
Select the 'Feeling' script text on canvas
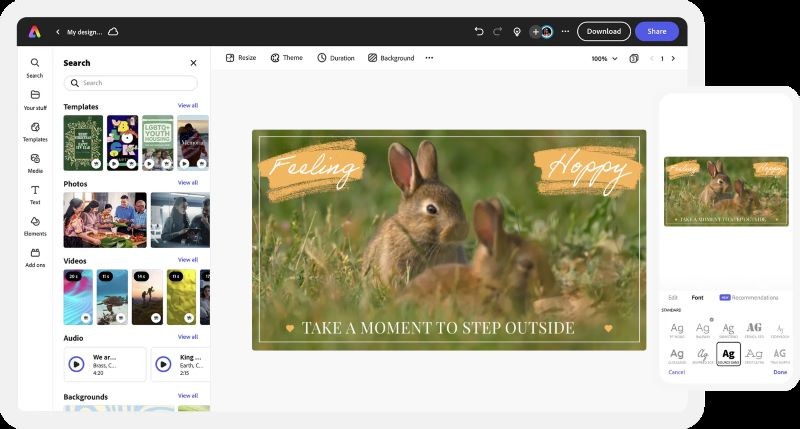coord(313,167)
